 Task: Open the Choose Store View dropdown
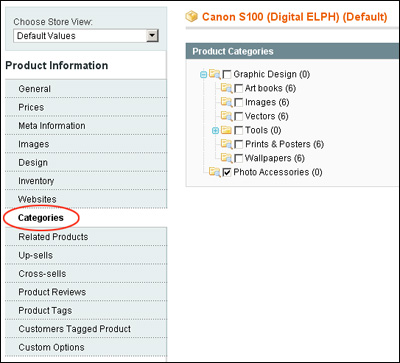(86, 36)
